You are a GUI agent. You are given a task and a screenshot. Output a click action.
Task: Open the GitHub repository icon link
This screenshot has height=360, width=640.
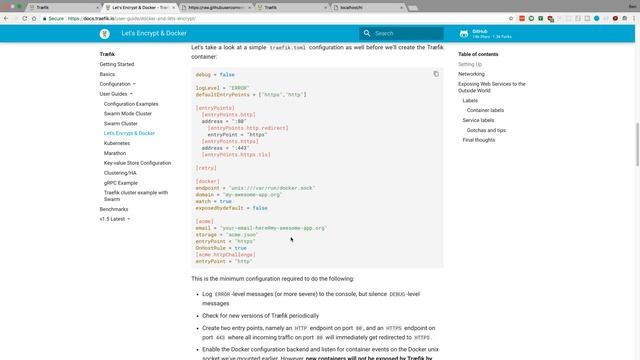464,33
